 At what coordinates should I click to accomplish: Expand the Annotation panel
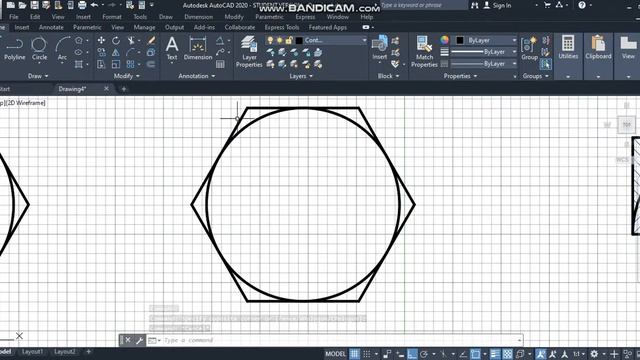click(197, 76)
